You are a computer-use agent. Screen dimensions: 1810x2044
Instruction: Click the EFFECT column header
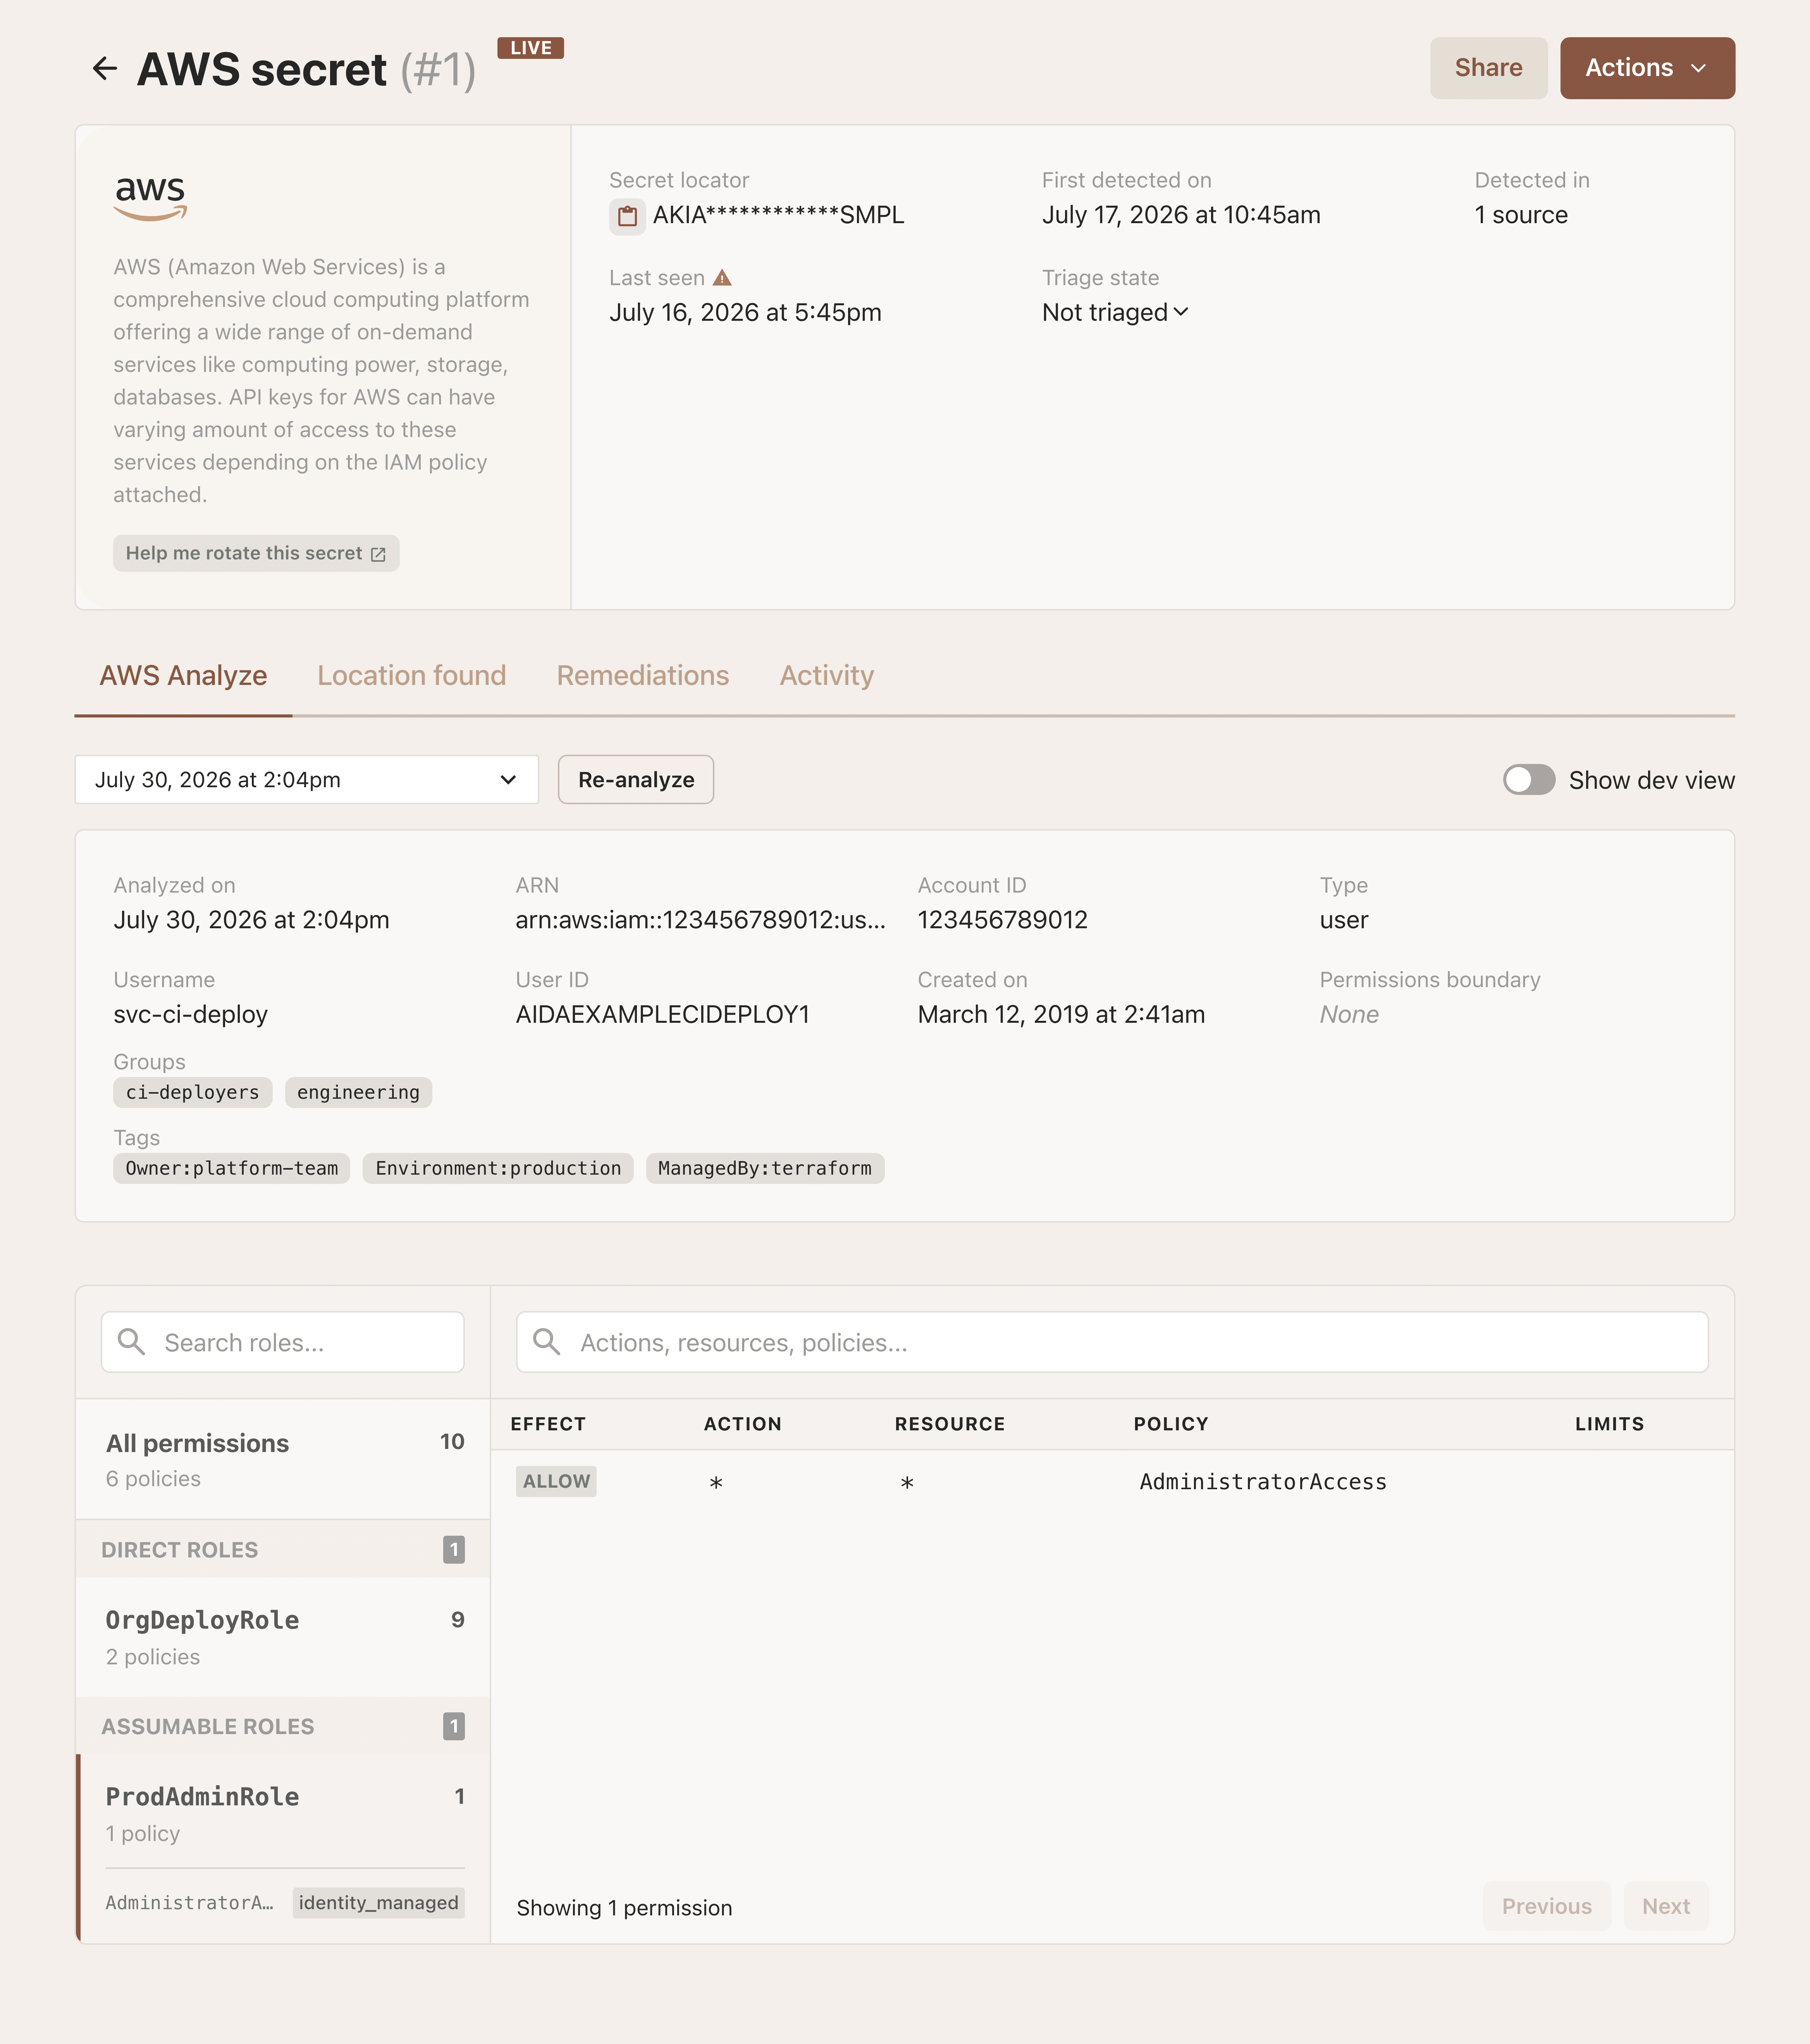(x=548, y=1424)
